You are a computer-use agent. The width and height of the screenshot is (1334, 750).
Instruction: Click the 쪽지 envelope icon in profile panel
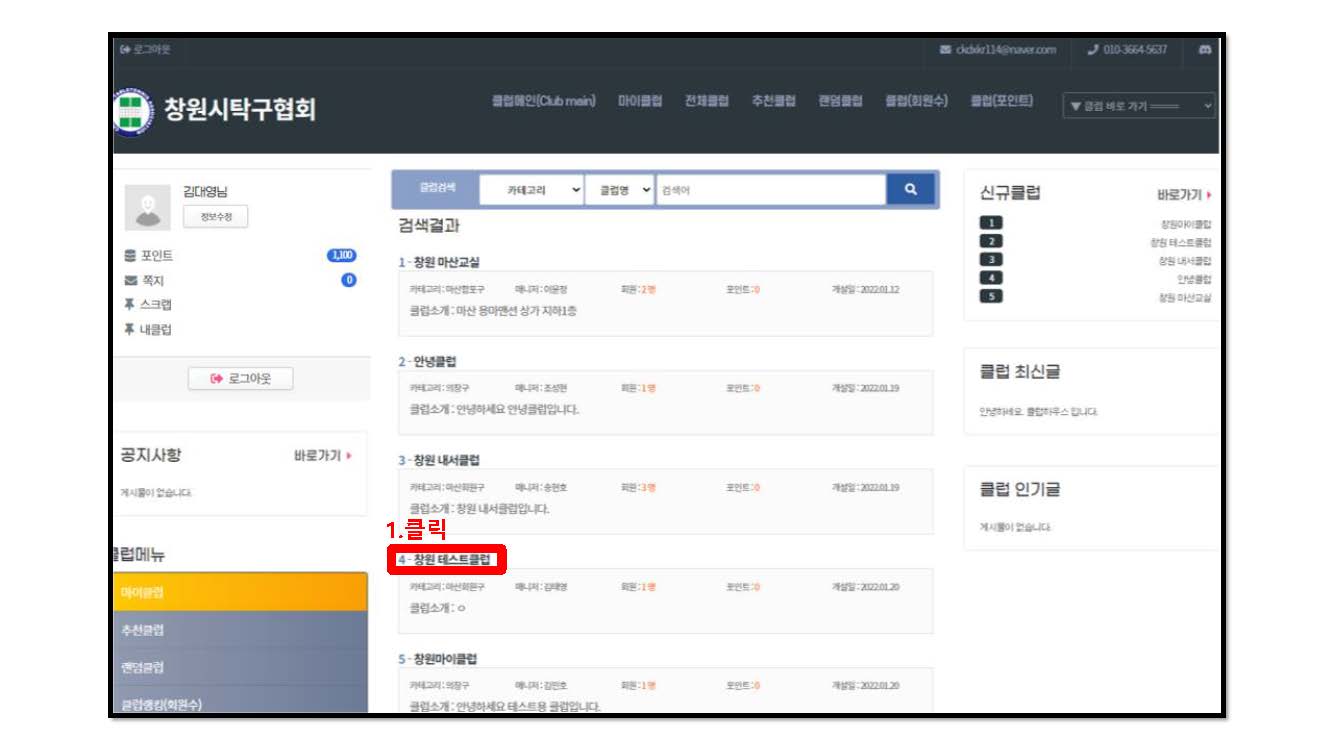point(130,280)
